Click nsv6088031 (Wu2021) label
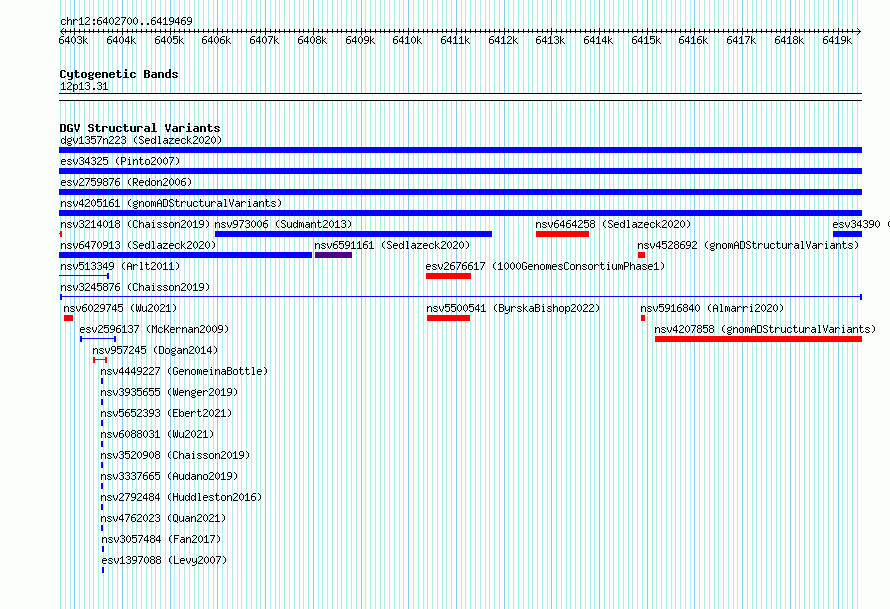 157,434
